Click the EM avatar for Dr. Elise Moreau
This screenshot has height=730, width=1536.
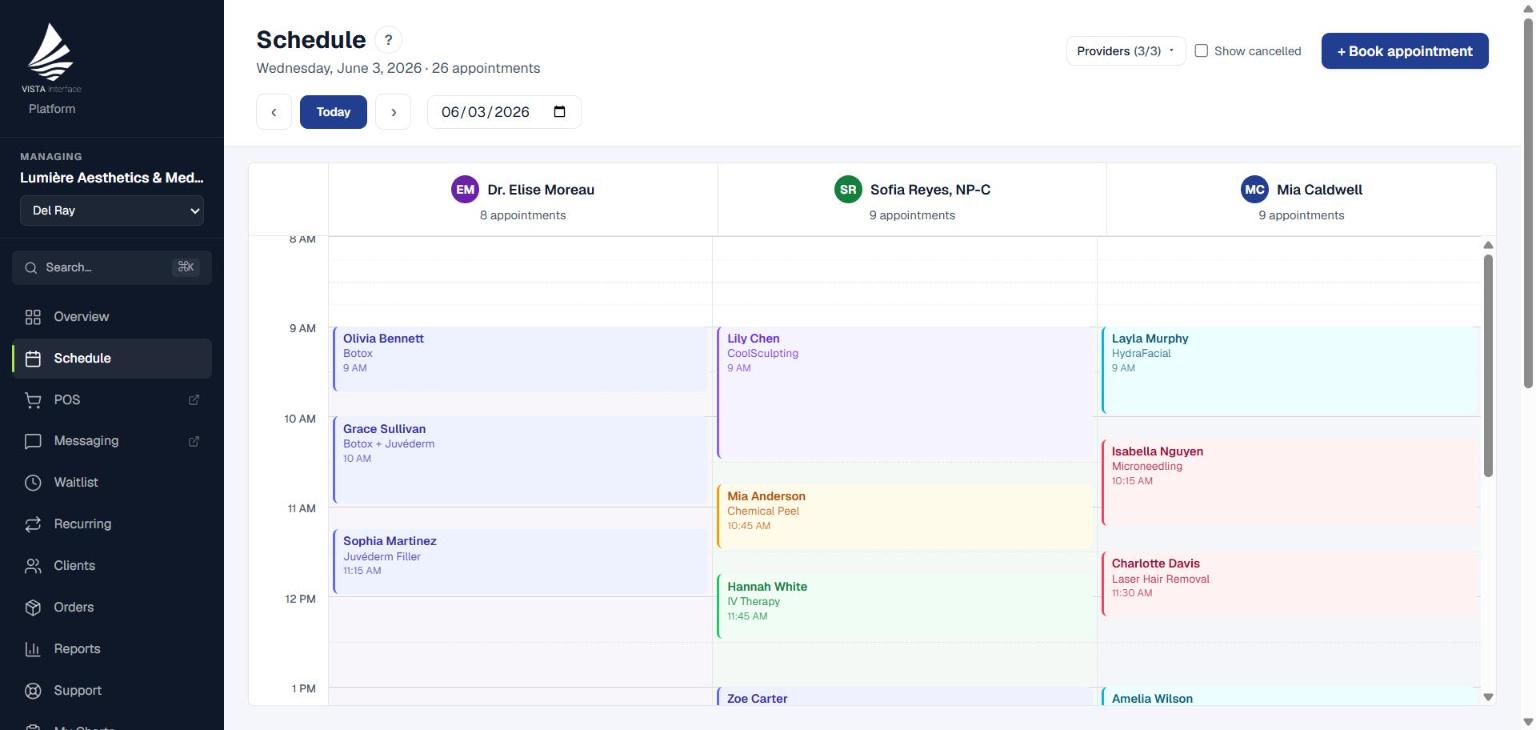click(465, 189)
